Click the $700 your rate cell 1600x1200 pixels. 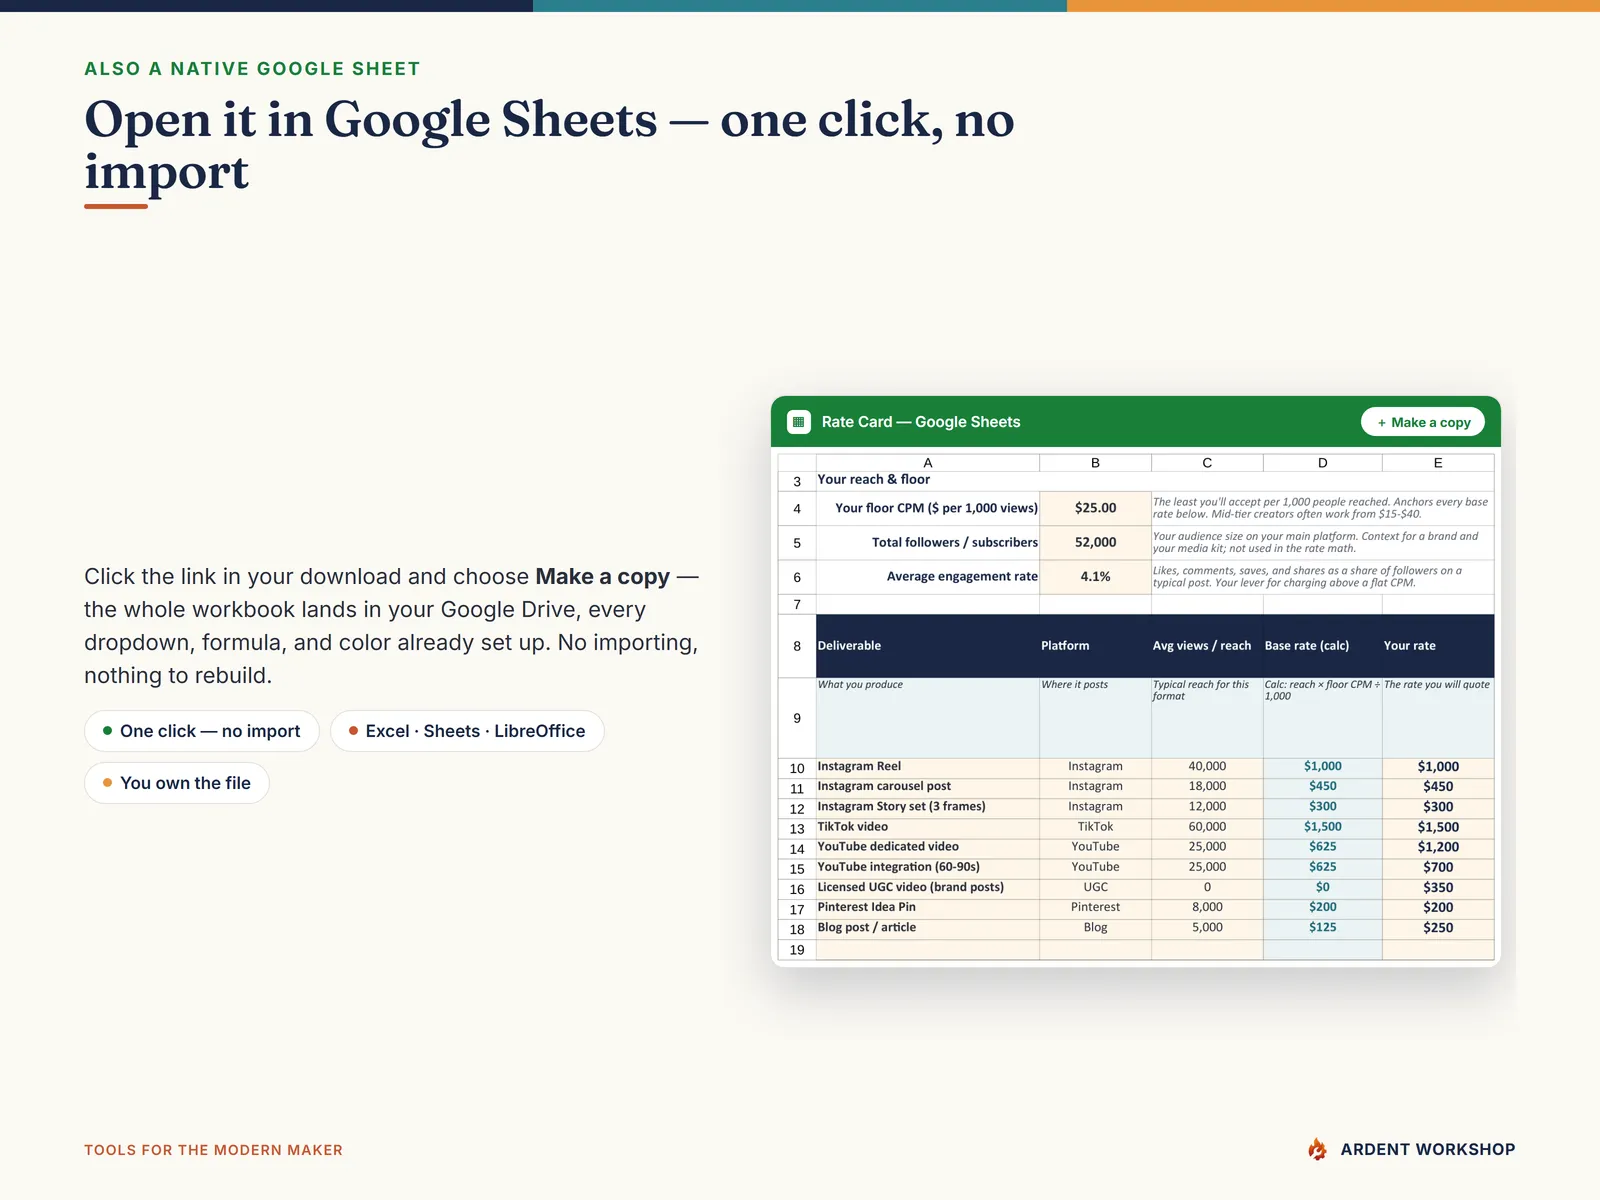tap(1438, 867)
